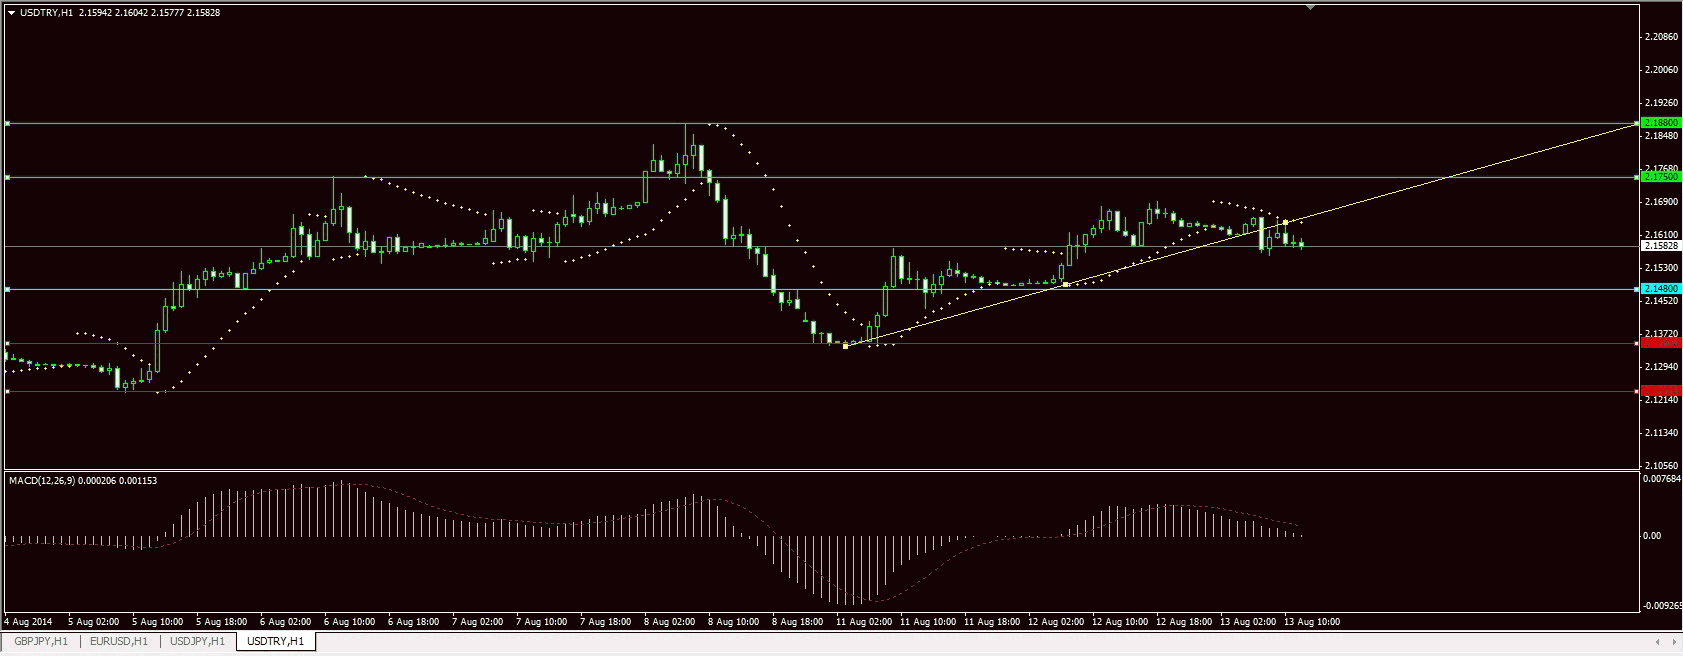
Task: Click the lower red price label near 2.12140
Action: pos(1661,391)
